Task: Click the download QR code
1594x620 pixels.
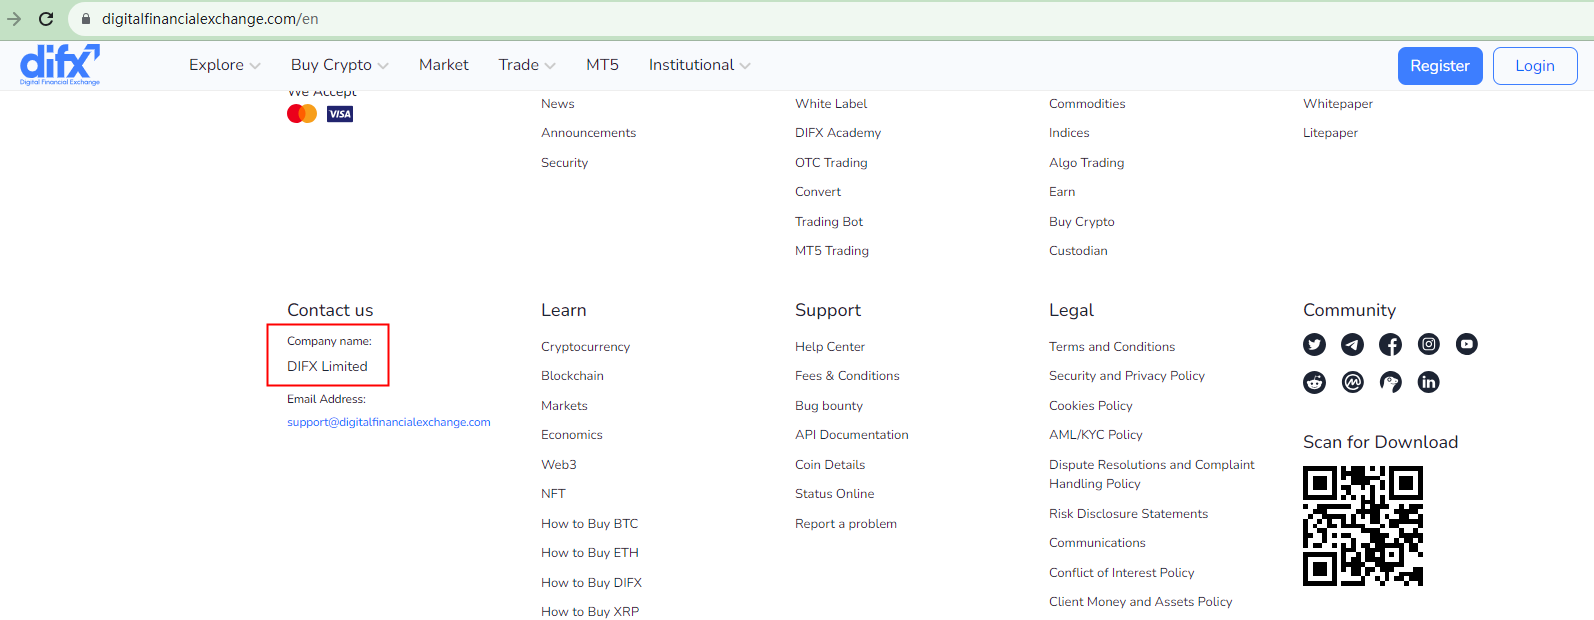Action: pos(1363,526)
